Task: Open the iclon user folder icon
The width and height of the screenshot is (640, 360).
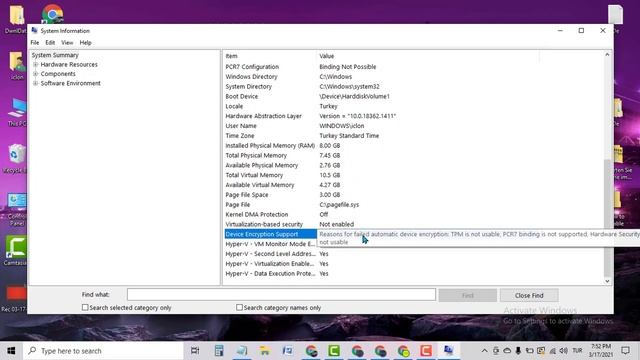Action: point(16,65)
